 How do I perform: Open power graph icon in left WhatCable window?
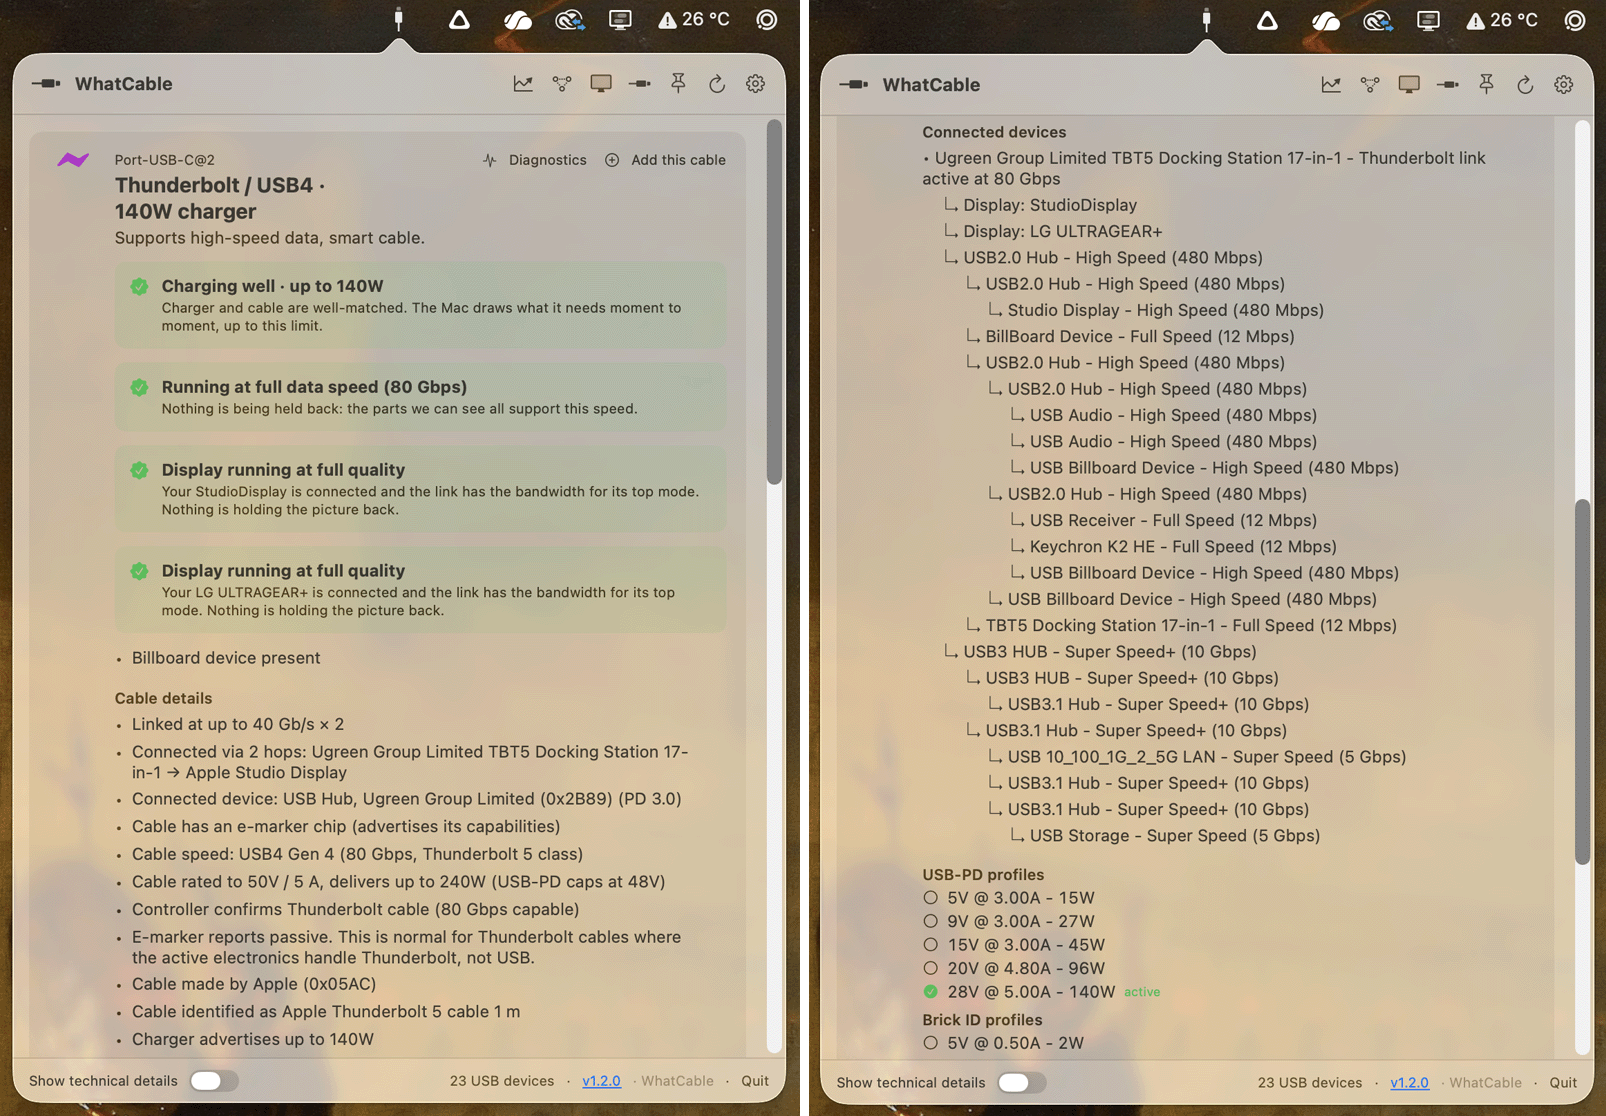point(523,84)
